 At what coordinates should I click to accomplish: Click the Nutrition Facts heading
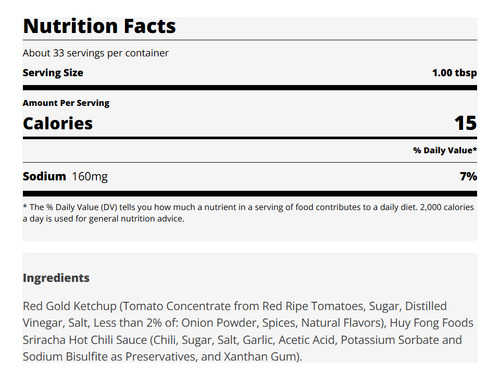[x=99, y=26]
